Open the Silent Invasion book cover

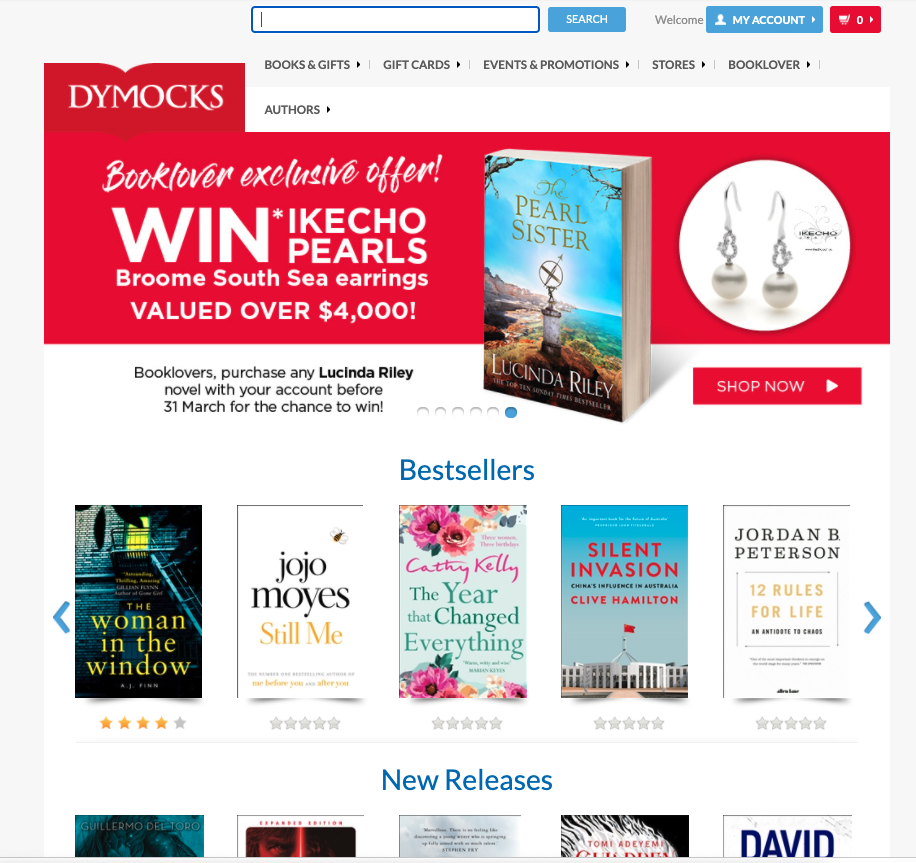[x=624, y=601]
